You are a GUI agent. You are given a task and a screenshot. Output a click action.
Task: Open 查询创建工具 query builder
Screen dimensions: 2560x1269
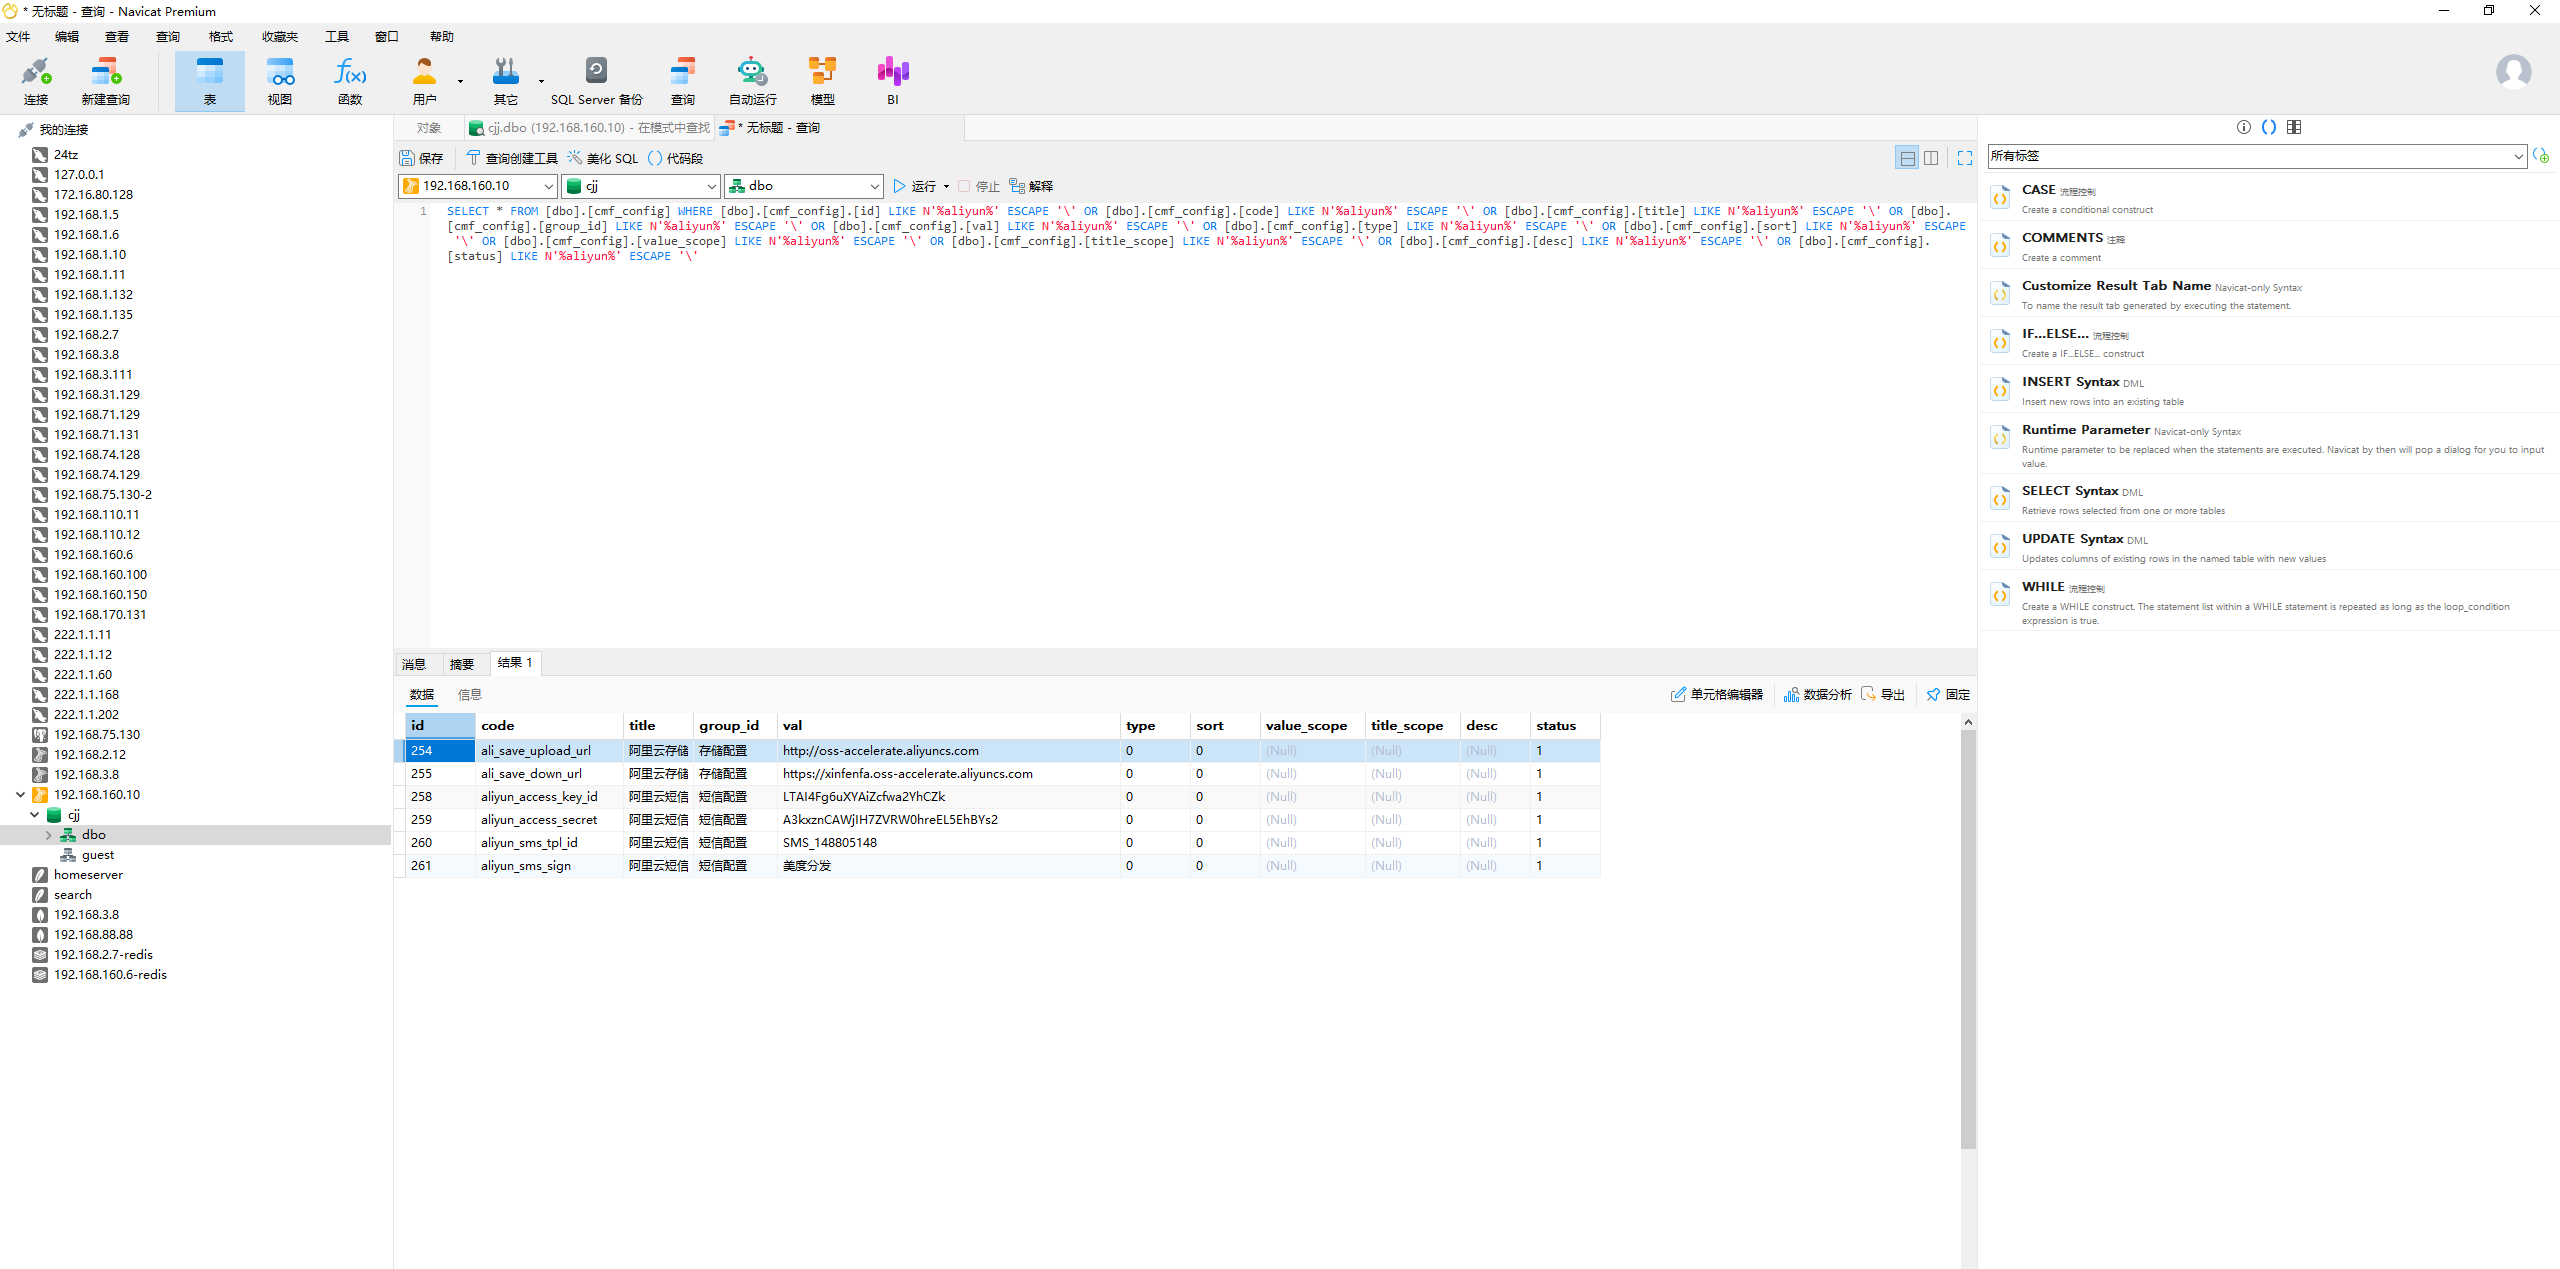tap(512, 158)
